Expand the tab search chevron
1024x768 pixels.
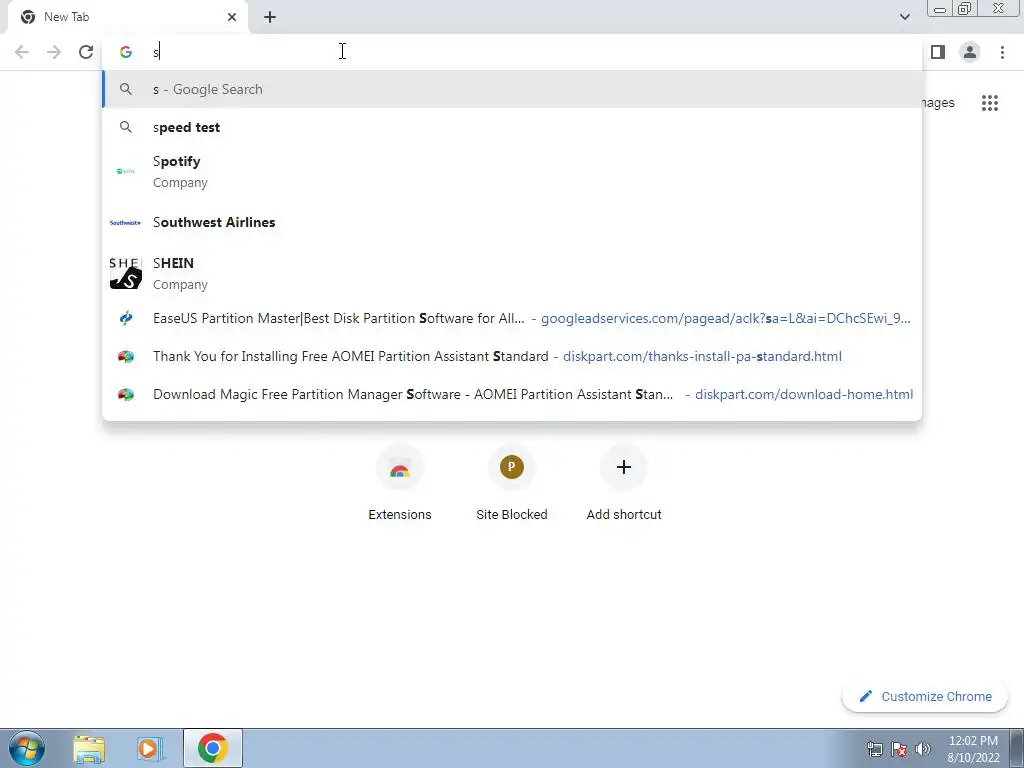904,17
